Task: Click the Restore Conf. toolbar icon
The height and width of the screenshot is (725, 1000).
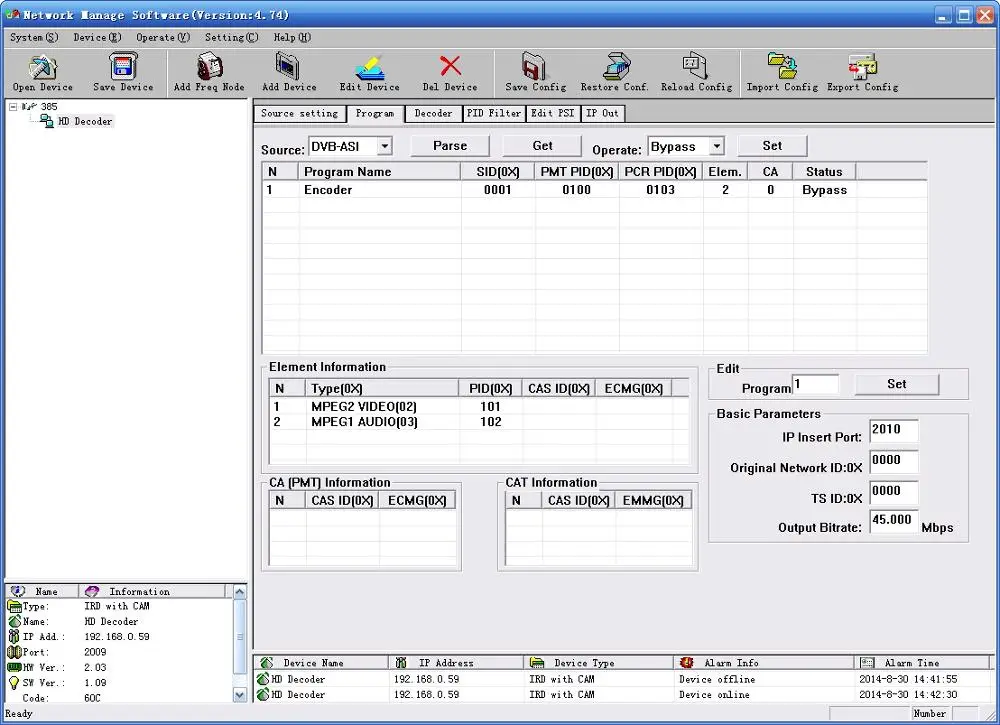Action: 614,72
